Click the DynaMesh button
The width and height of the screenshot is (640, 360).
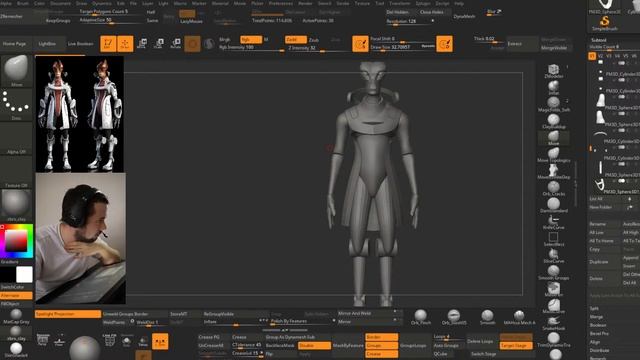tap(464, 16)
